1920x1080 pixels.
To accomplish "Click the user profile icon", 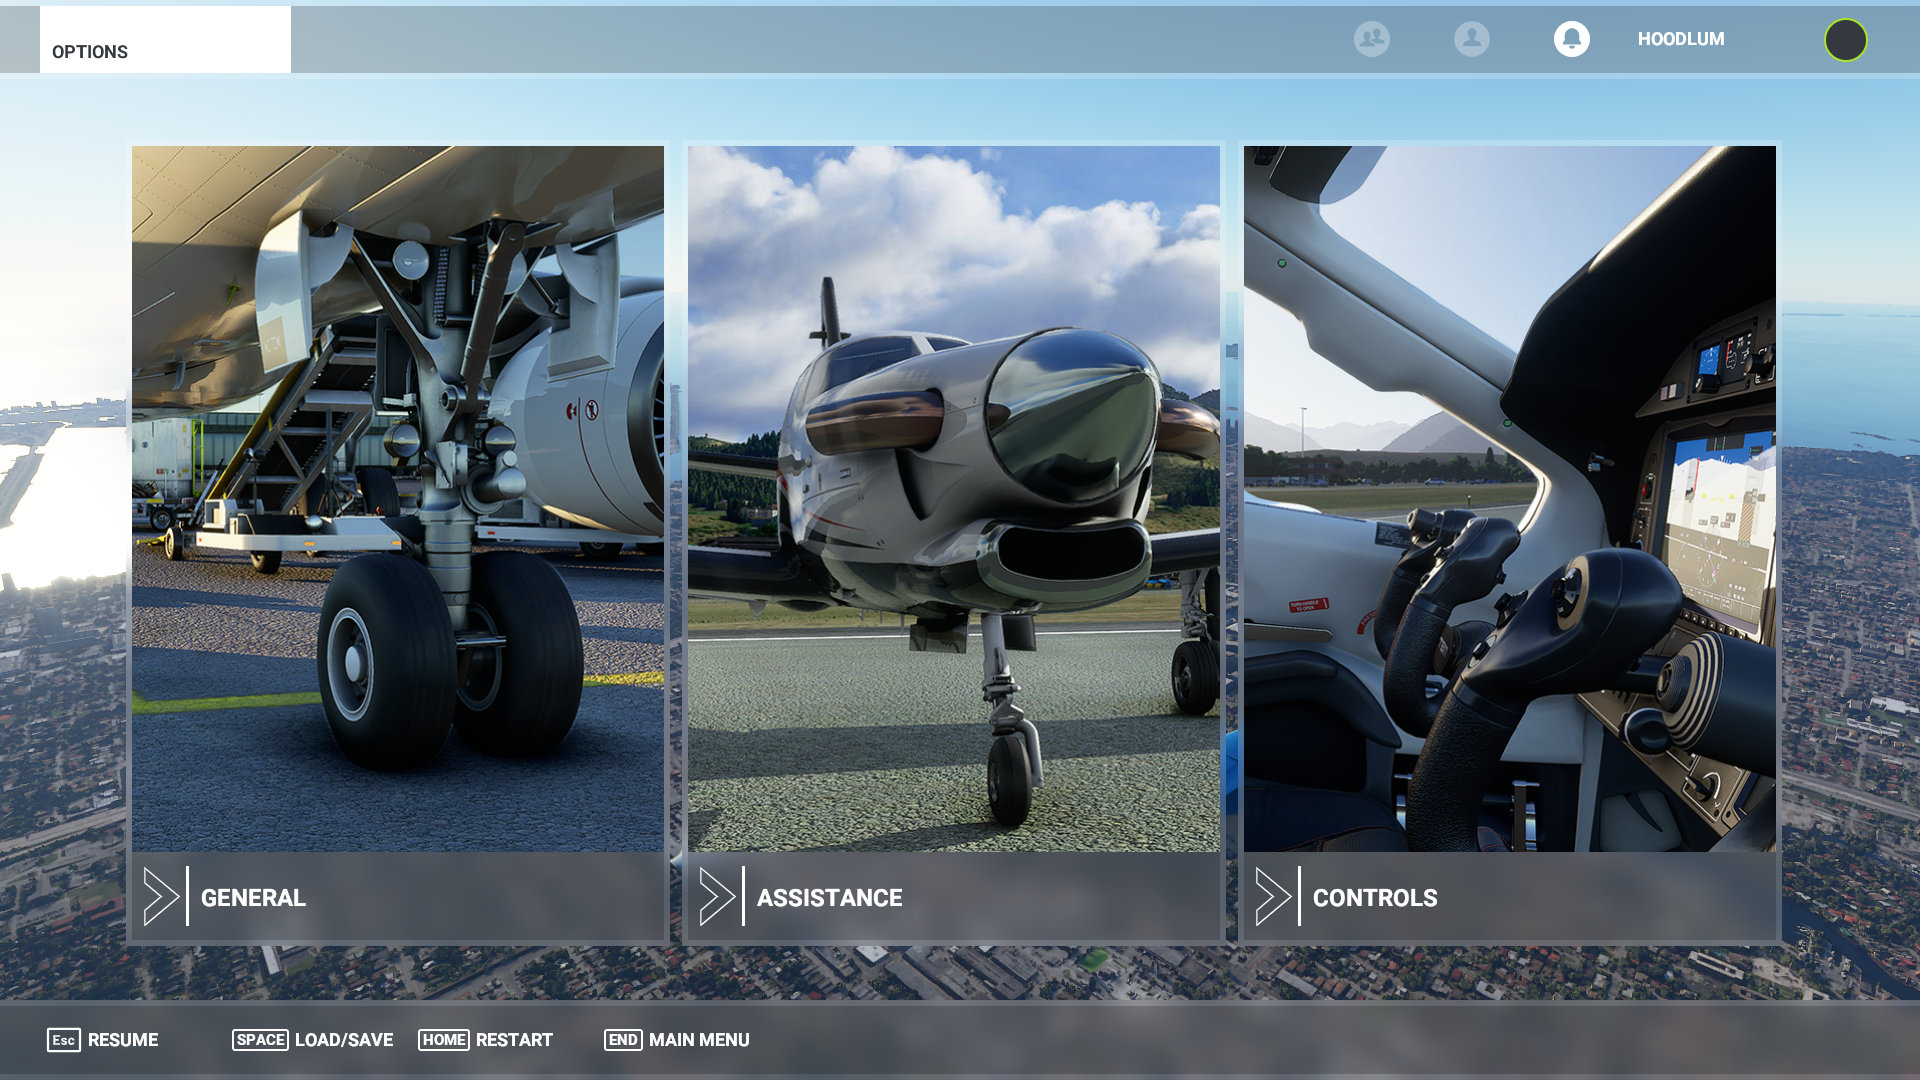I will (1471, 39).
